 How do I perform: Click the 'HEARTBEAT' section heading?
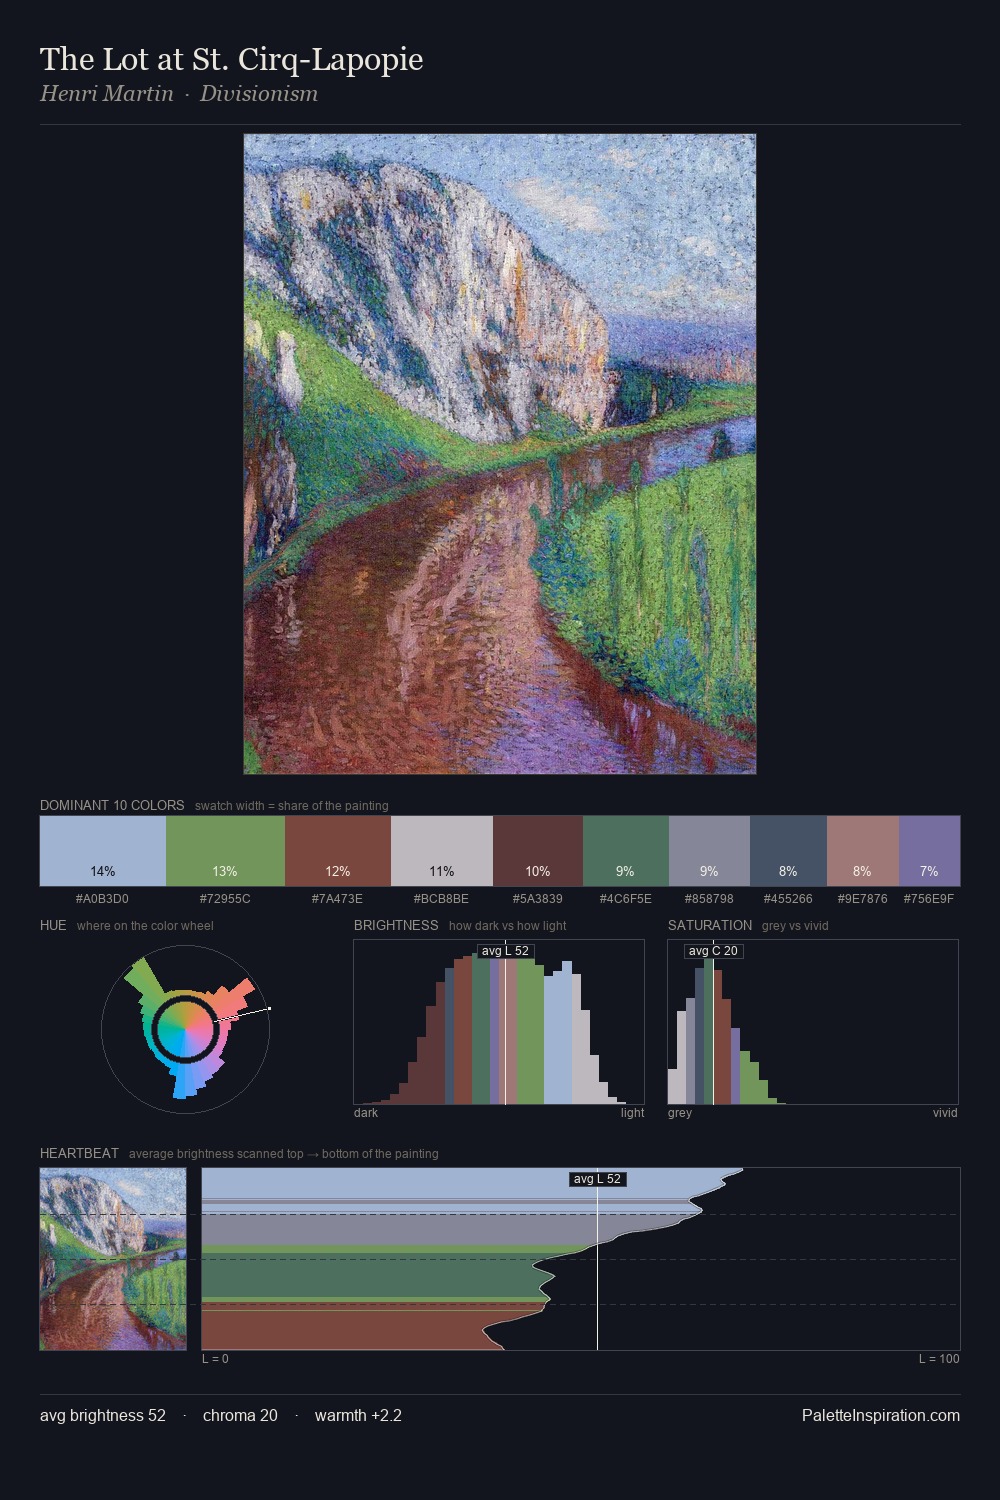(x=79, y=1153)
